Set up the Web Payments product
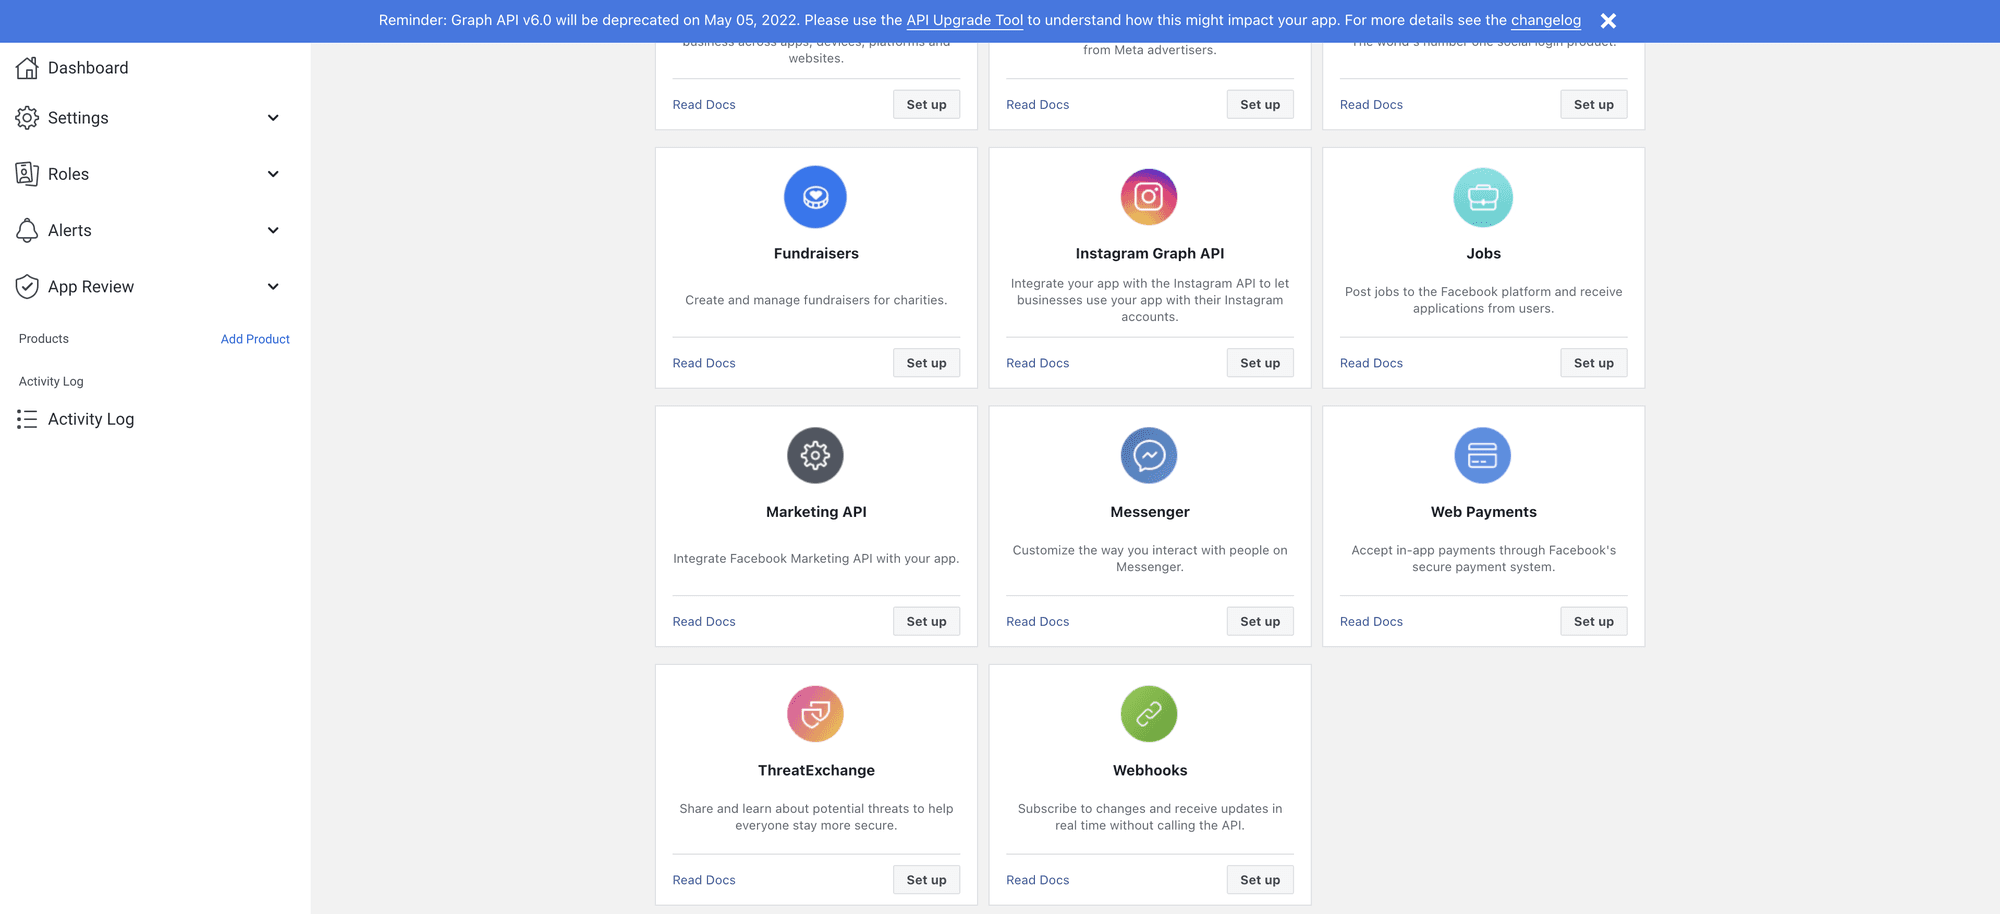Viewport: 2000px width, 914px height. click(1593, 621)
